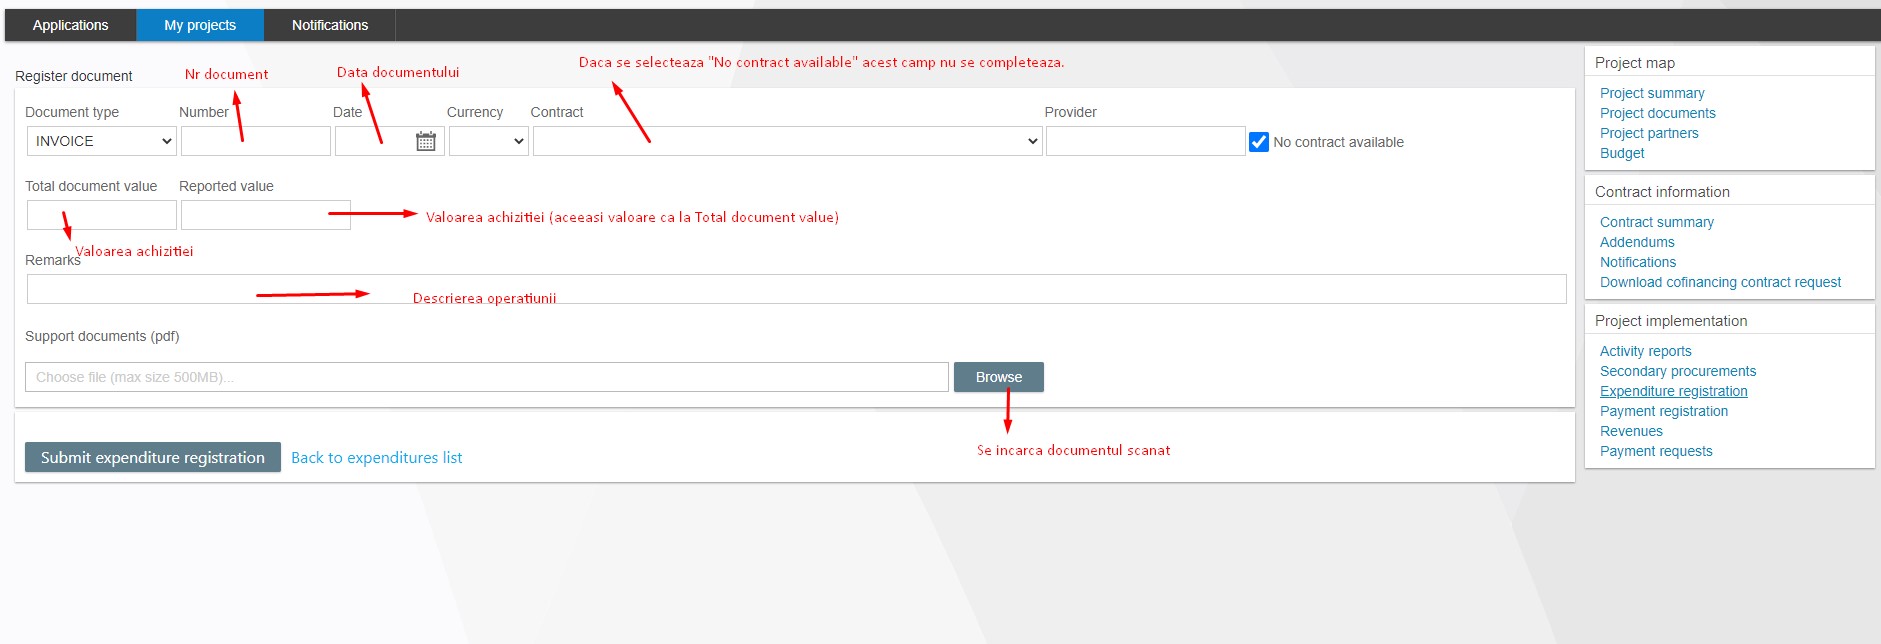The image size is (1881, 644).
Task: Go back to expenditures list
Action: (x=376, y=457)
